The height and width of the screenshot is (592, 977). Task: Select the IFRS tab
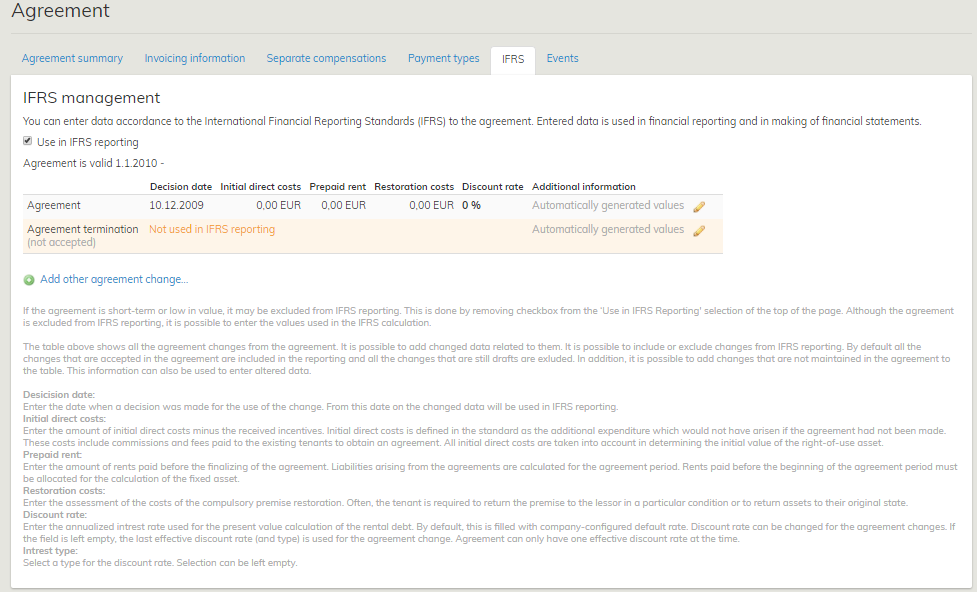coord(513,60)
